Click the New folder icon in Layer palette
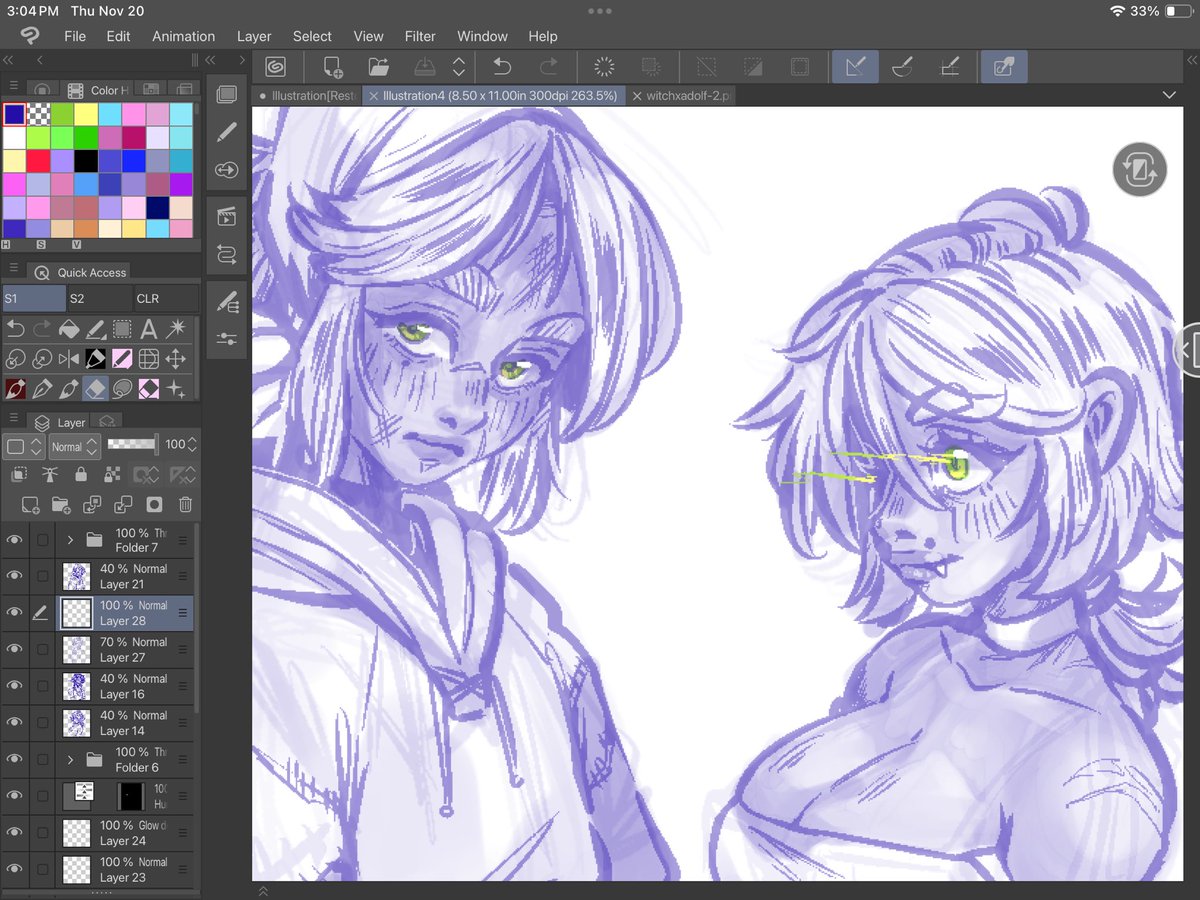This screenshot has height=900, width=1200. 60,505
